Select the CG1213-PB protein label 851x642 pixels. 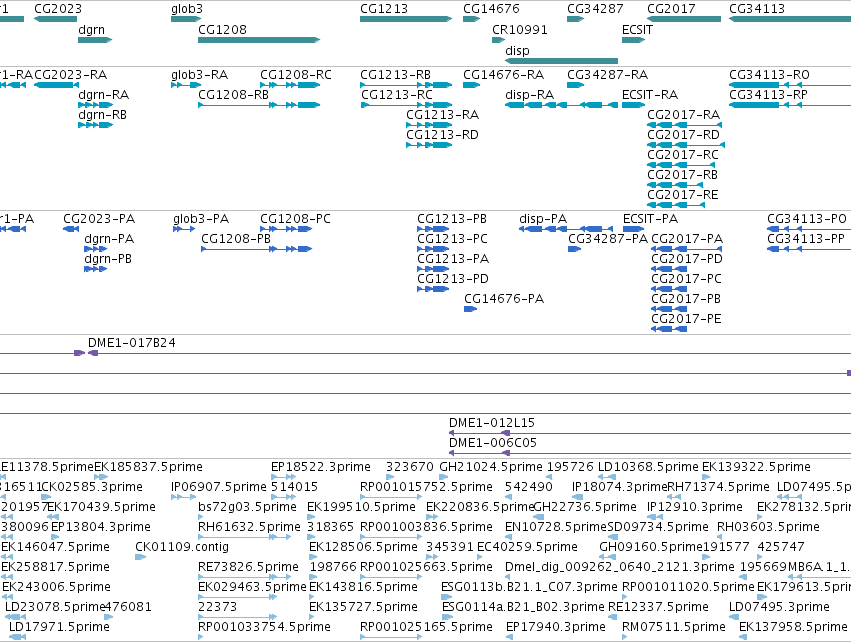pos(452,219)
